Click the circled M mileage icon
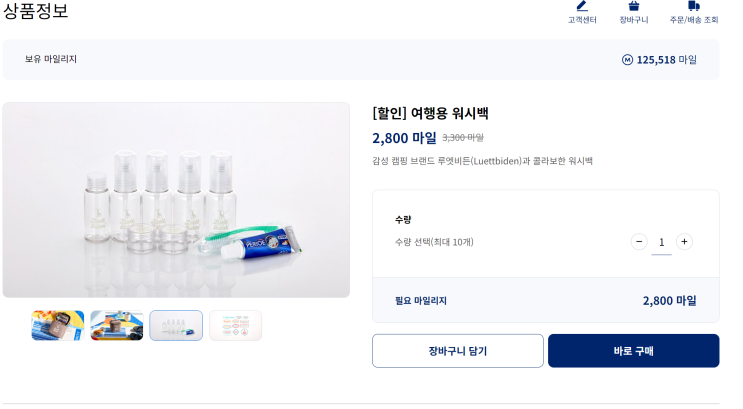The height and width of the screenshot is (409, 743). click(627, 60)
